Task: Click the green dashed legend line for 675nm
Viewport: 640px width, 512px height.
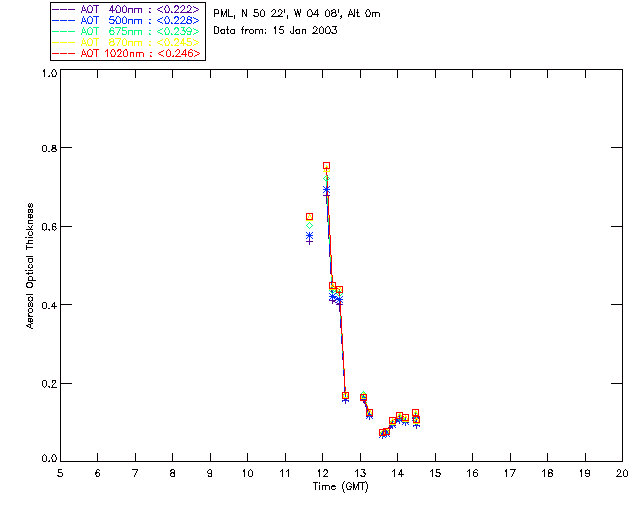Action: pyautogui.click(x=64, y=31)
